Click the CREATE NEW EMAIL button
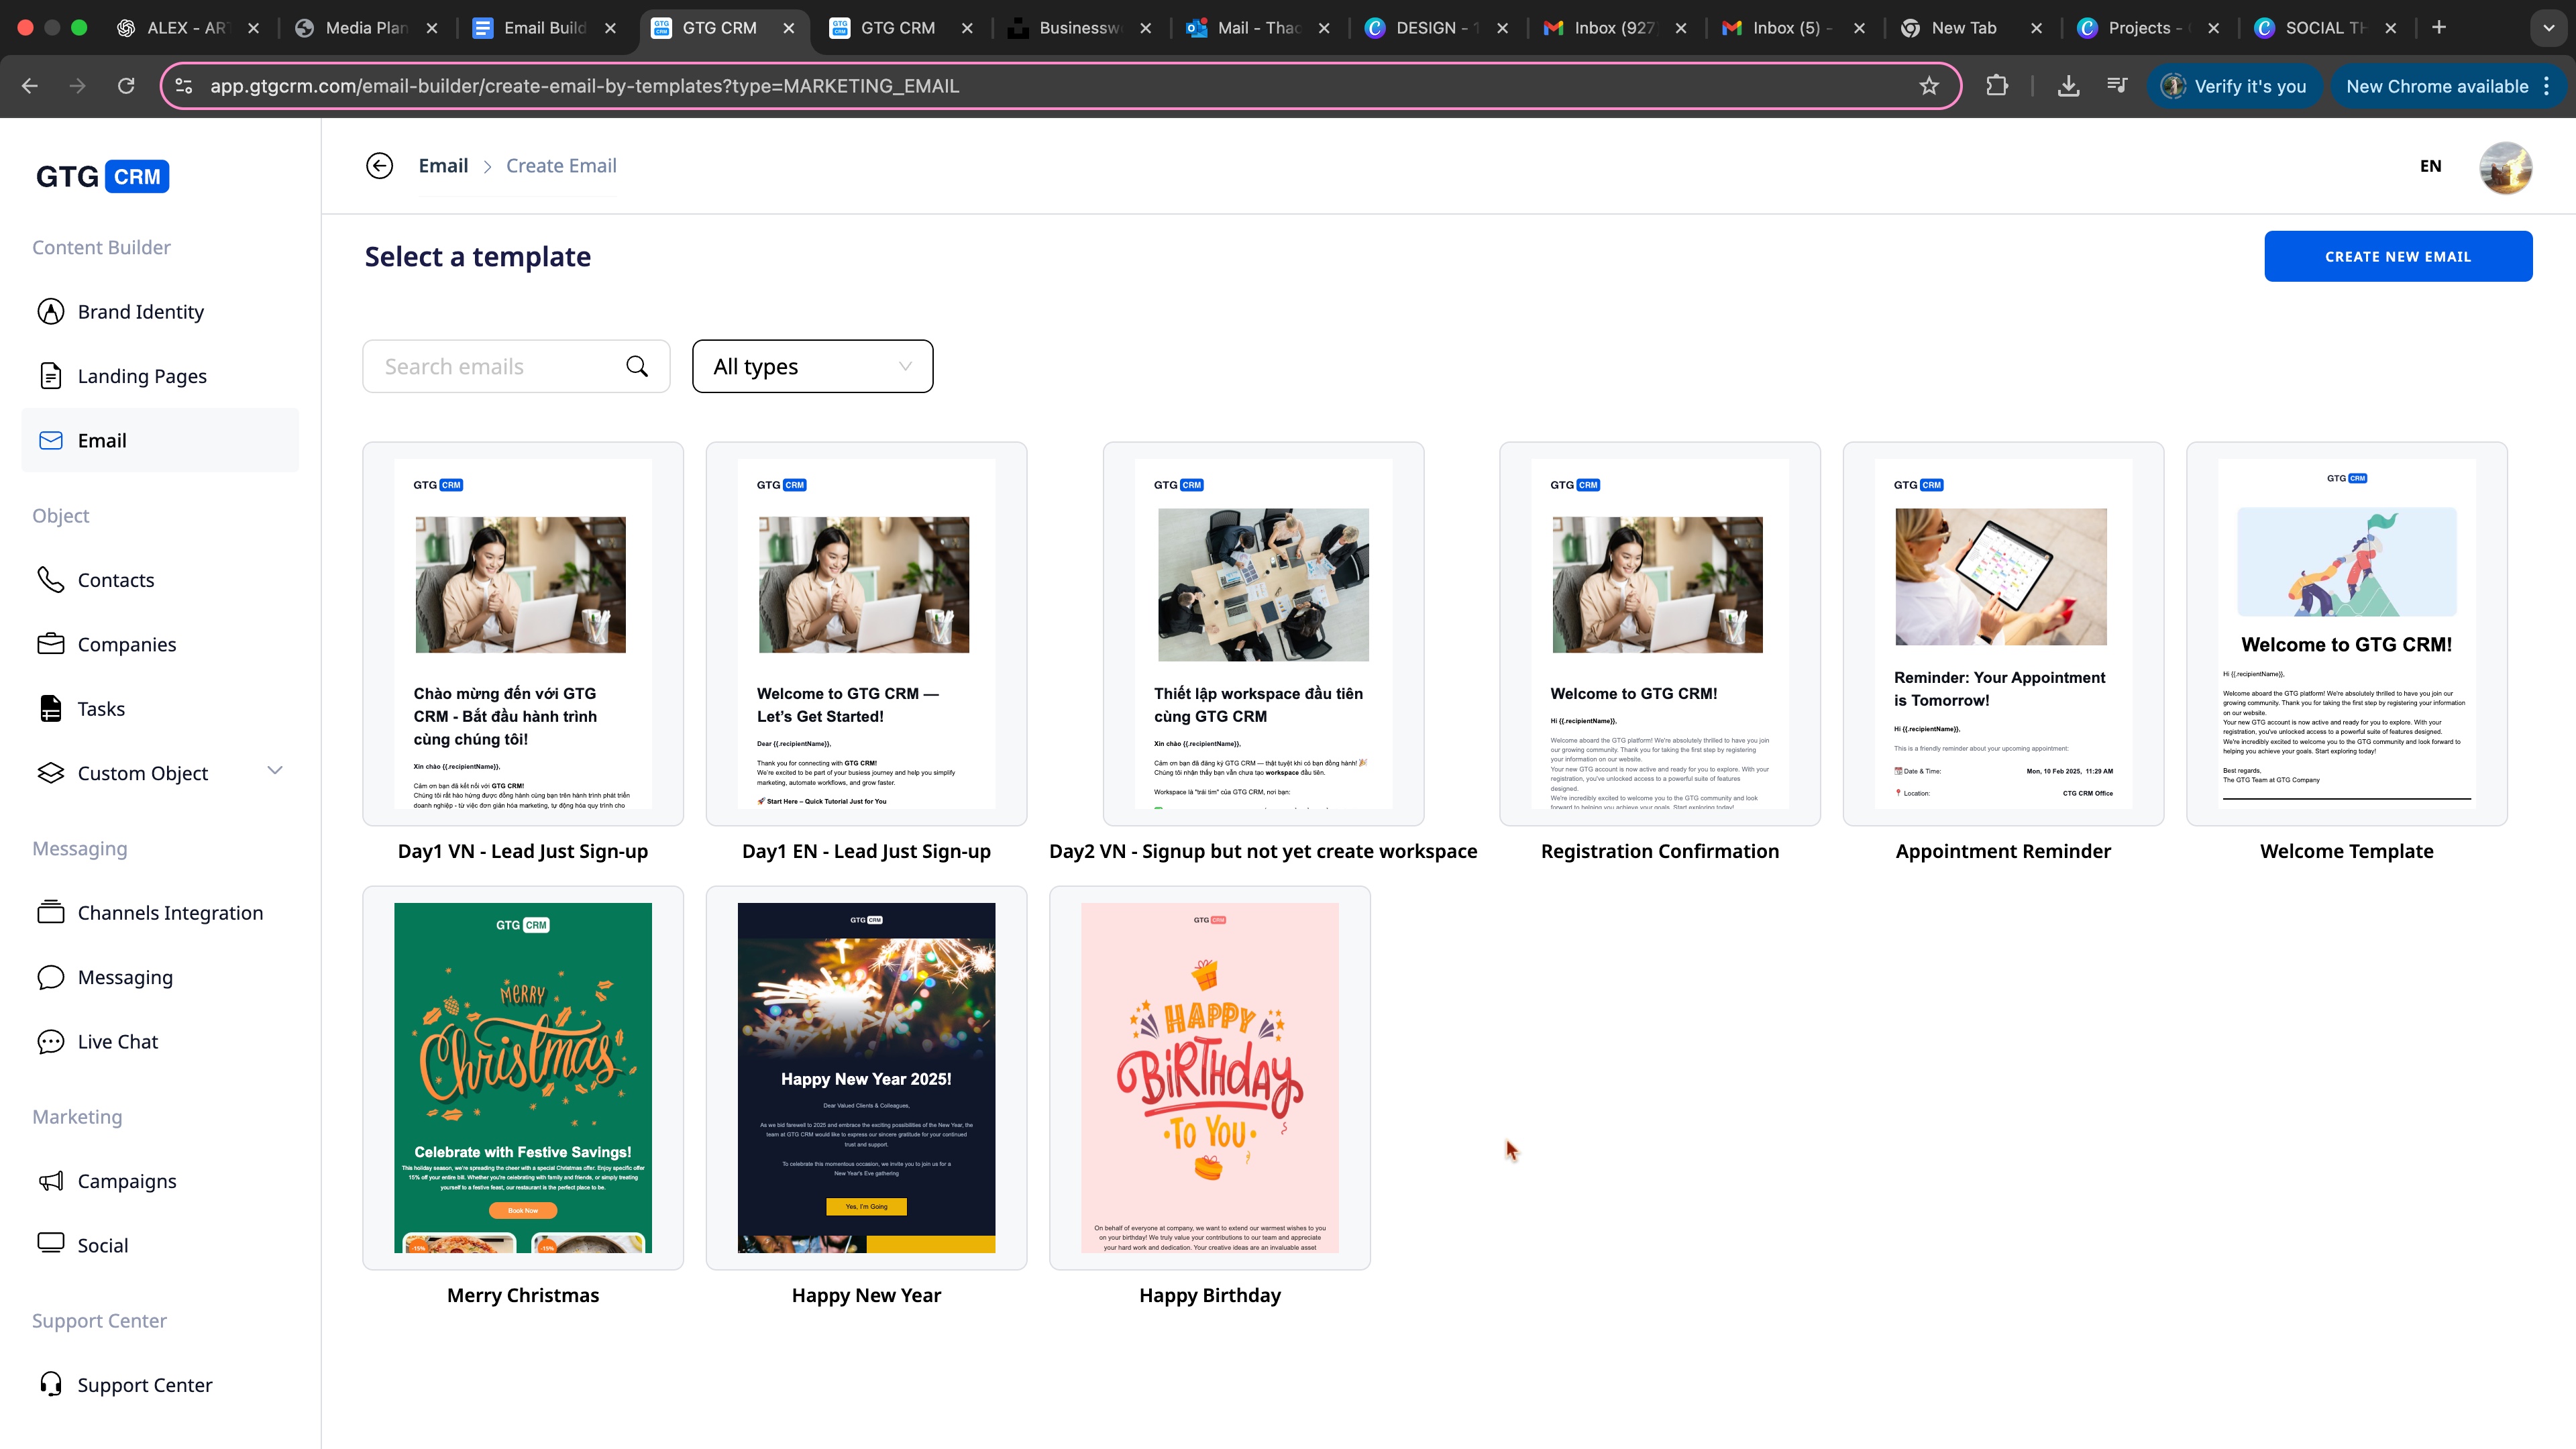Screen dimensions: 2576x1449 (x=2397, y=256)
